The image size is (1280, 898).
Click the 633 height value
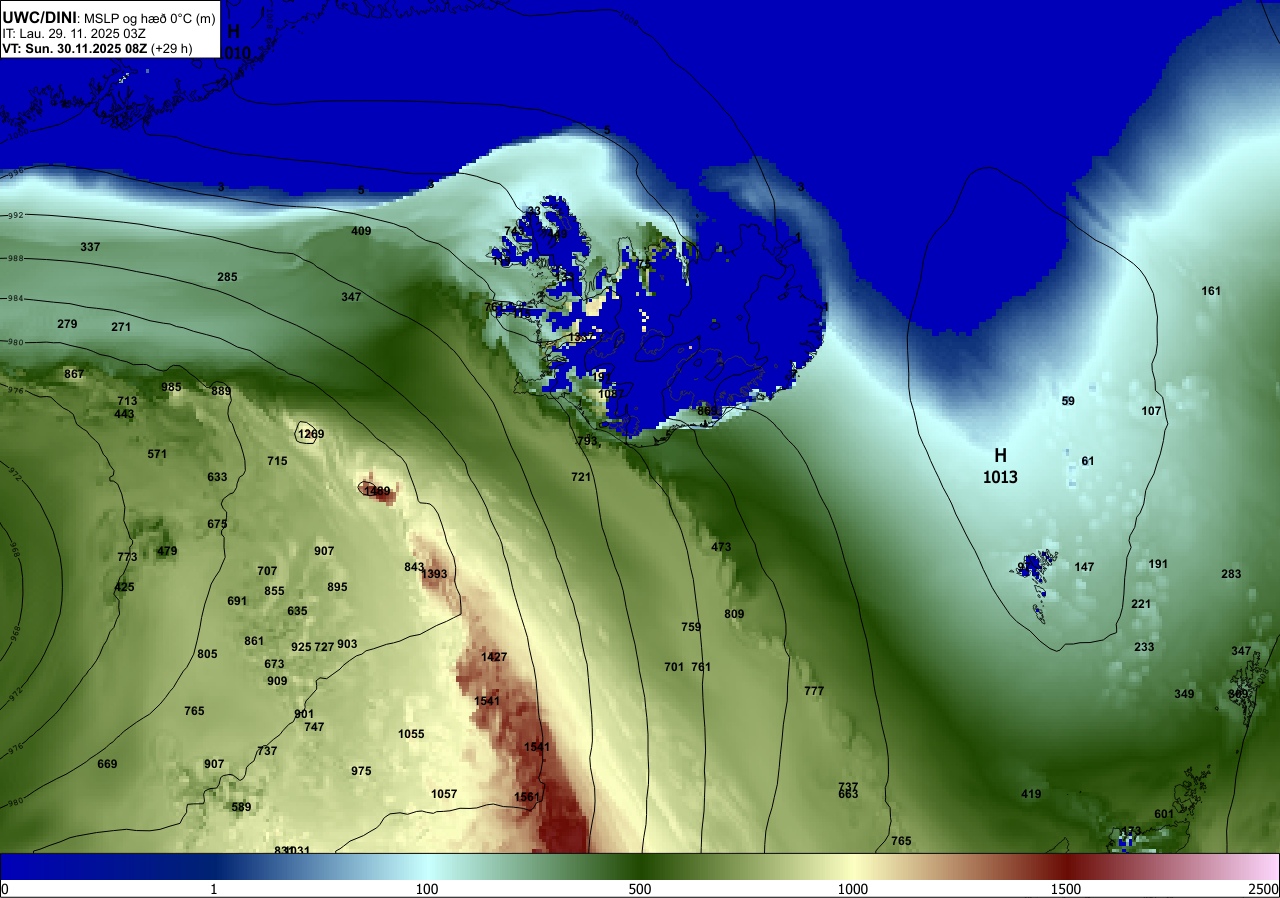(x=217, y=477)
